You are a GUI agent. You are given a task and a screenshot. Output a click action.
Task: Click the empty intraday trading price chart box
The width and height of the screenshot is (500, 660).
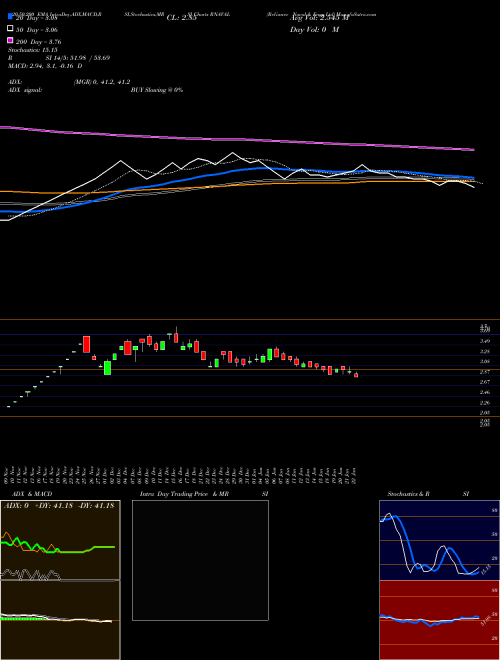point(200,560)
